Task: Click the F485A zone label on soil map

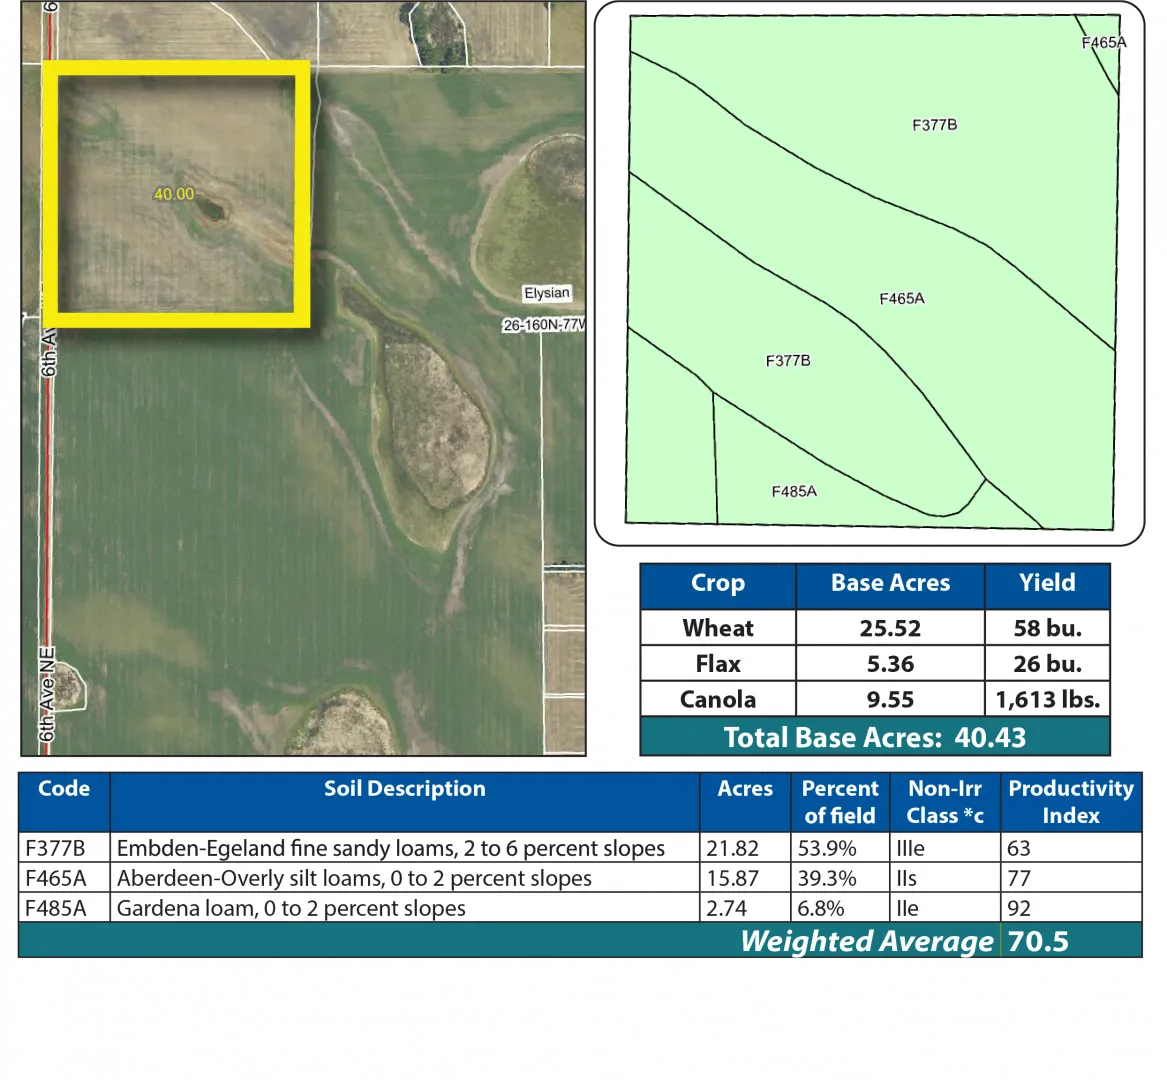Action: pos(794,491)
